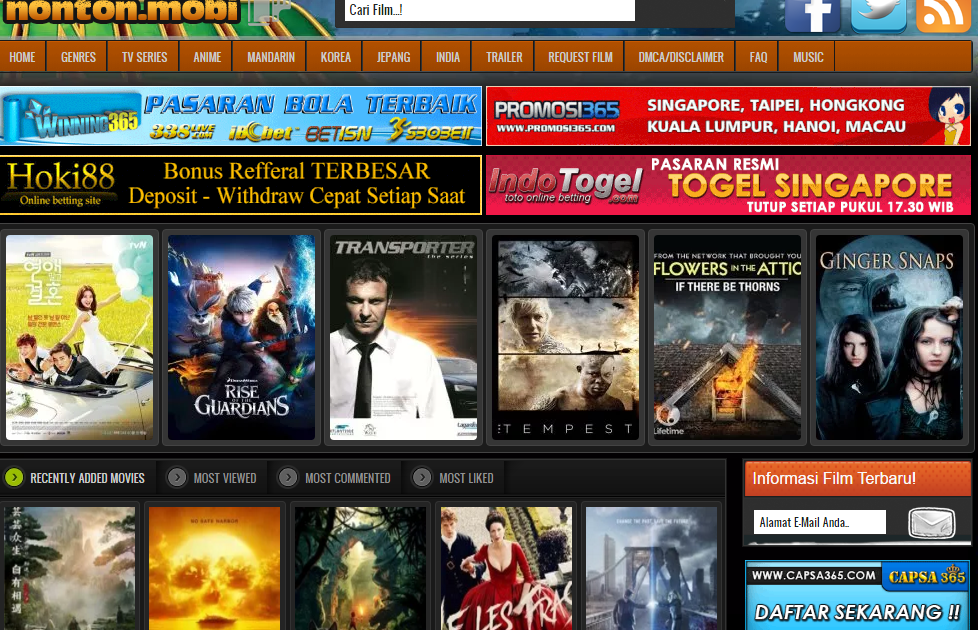978x630 pixels.
Task: Open the orange RSS feed icon
Action: click(x=944, y=16)
